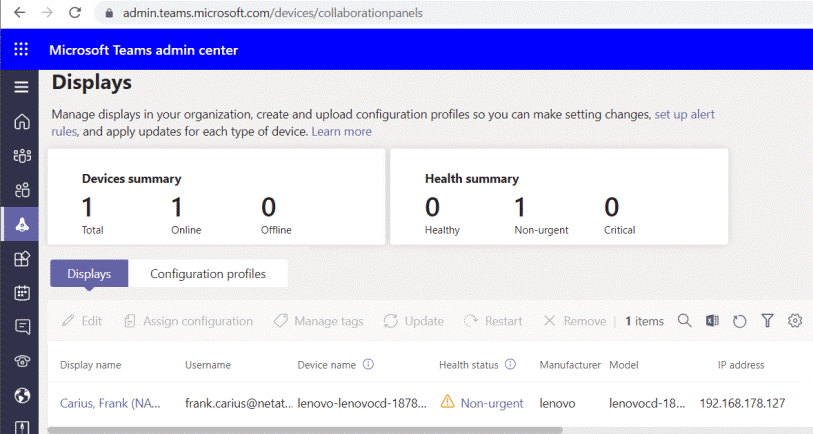Sort by Display name column header

pyautogui.click(x=90, y=365)
